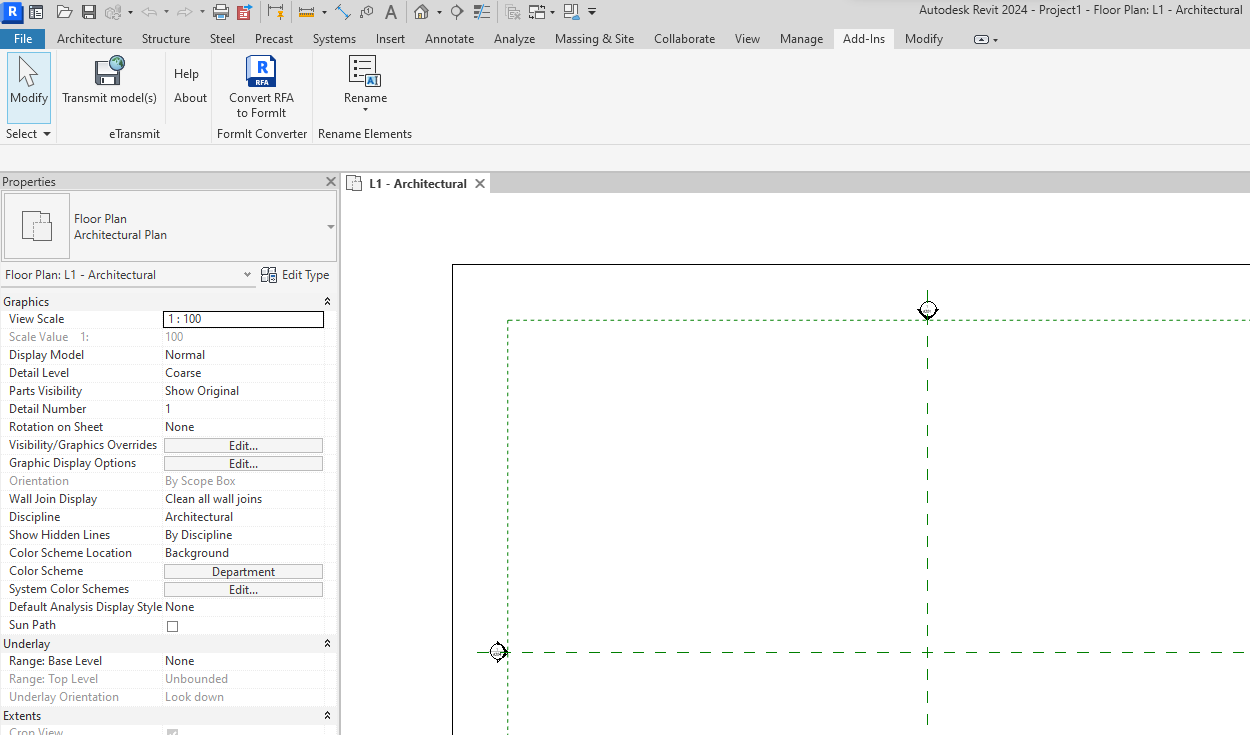Click Edit Type button

[x=295, y=275]
